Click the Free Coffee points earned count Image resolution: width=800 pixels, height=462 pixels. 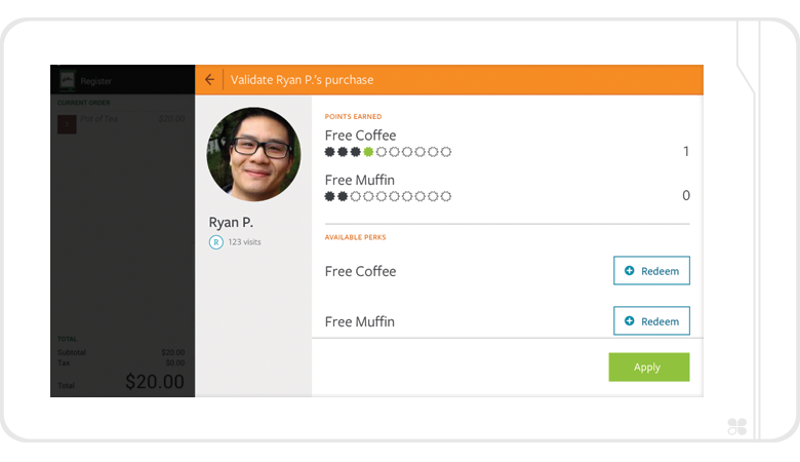[686, 152]
